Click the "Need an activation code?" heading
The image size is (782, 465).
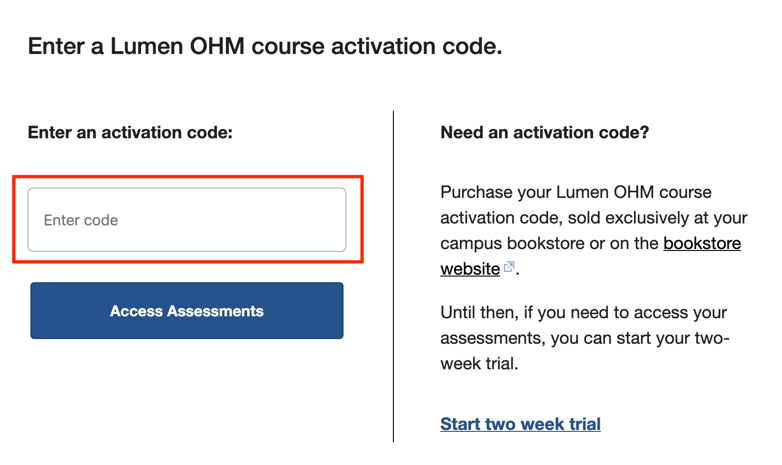[x=544, y=132]
